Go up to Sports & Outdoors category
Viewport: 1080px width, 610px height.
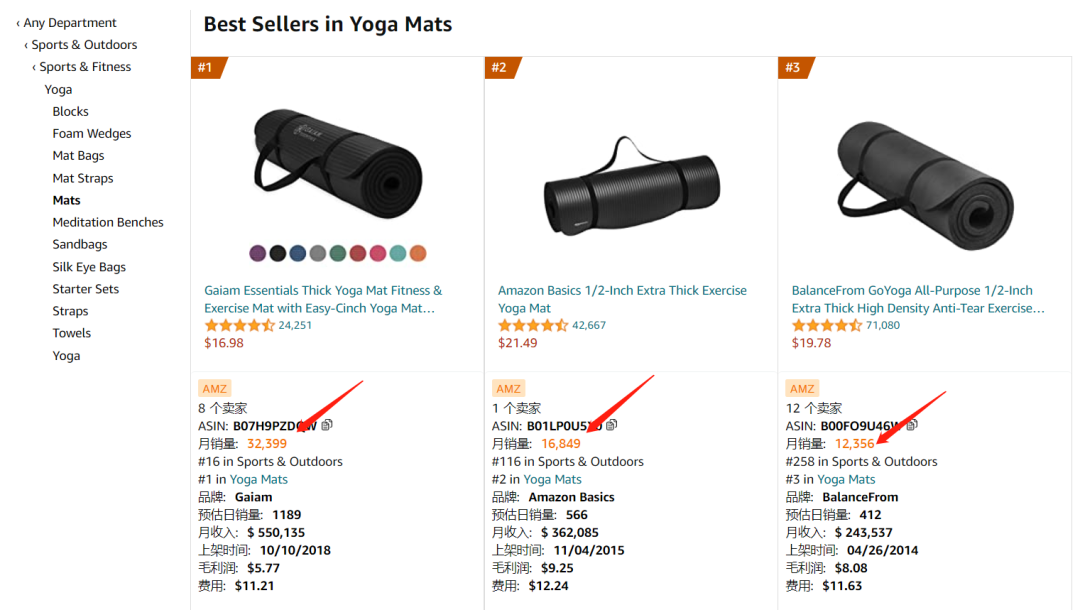81,45
